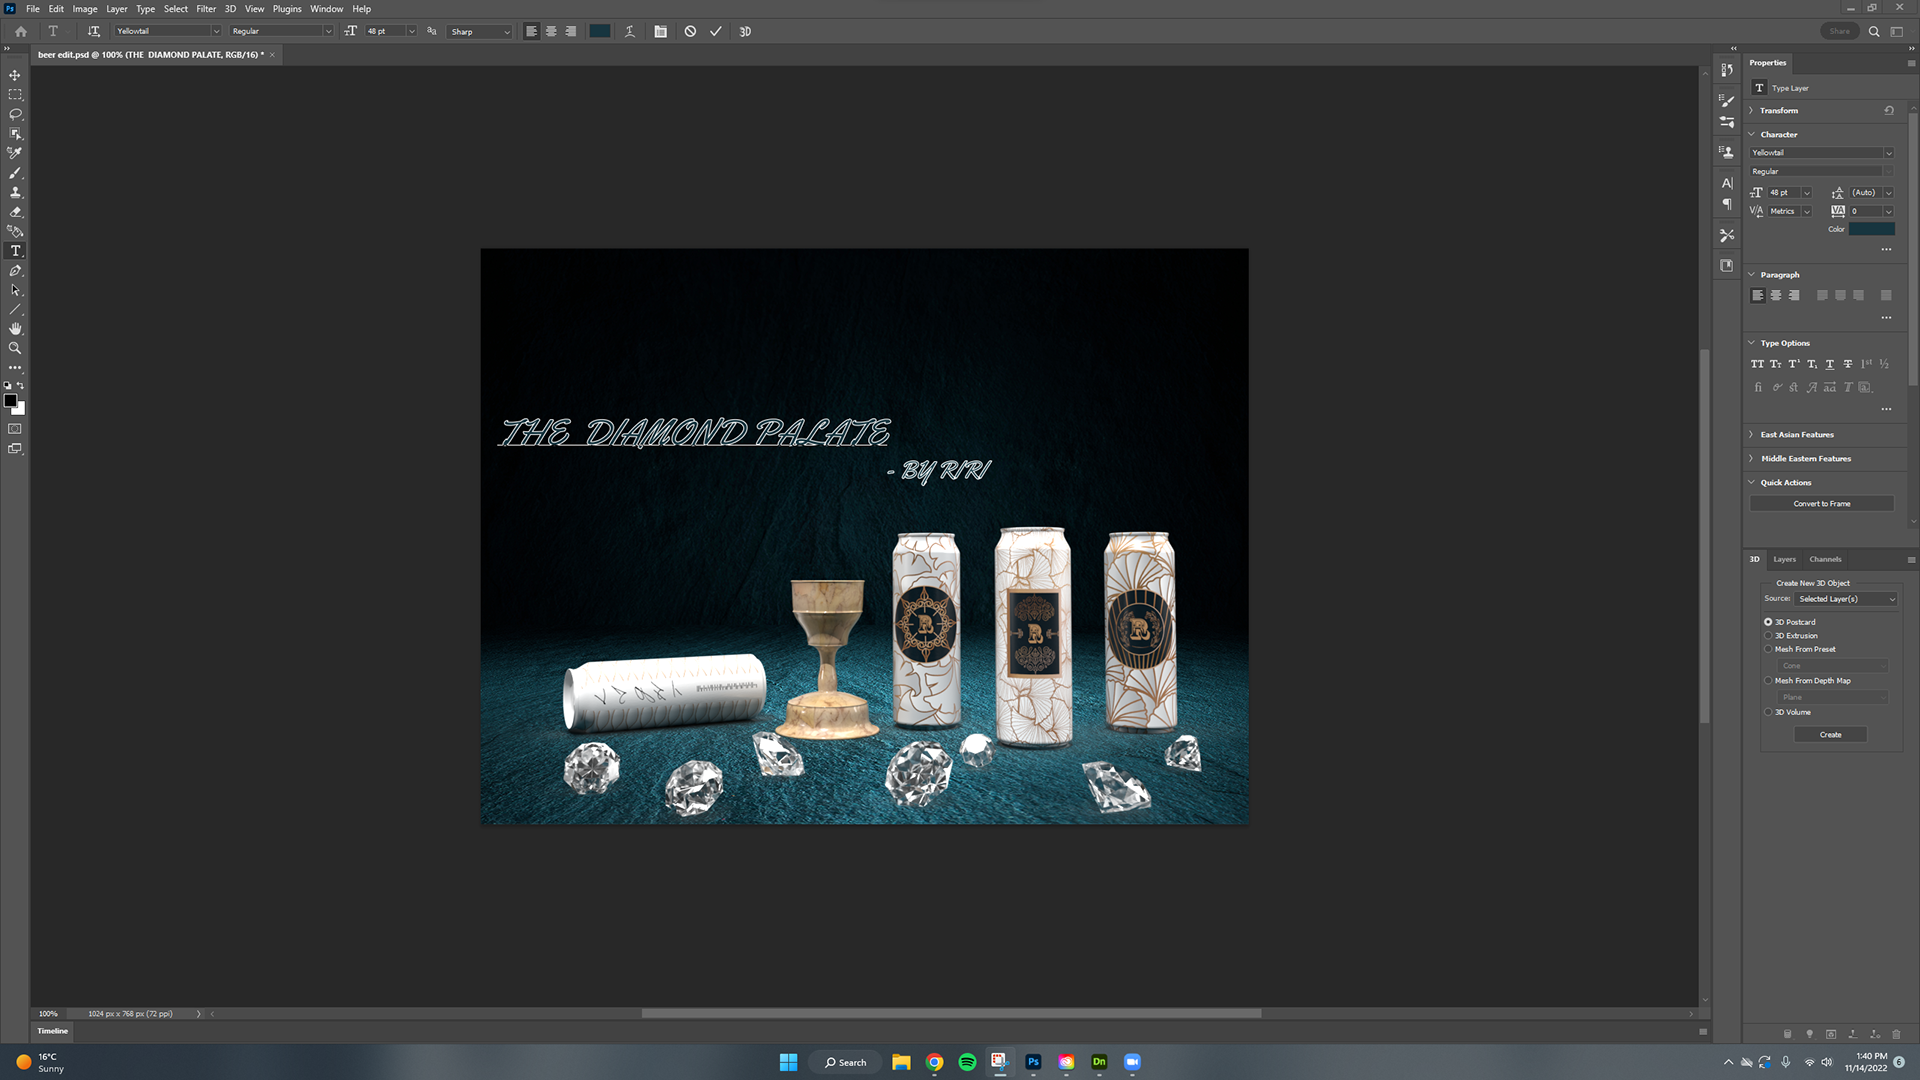
Task: Select Mesh From Depth Map option
Action: pyautogui.click(x=1768, y=681)
